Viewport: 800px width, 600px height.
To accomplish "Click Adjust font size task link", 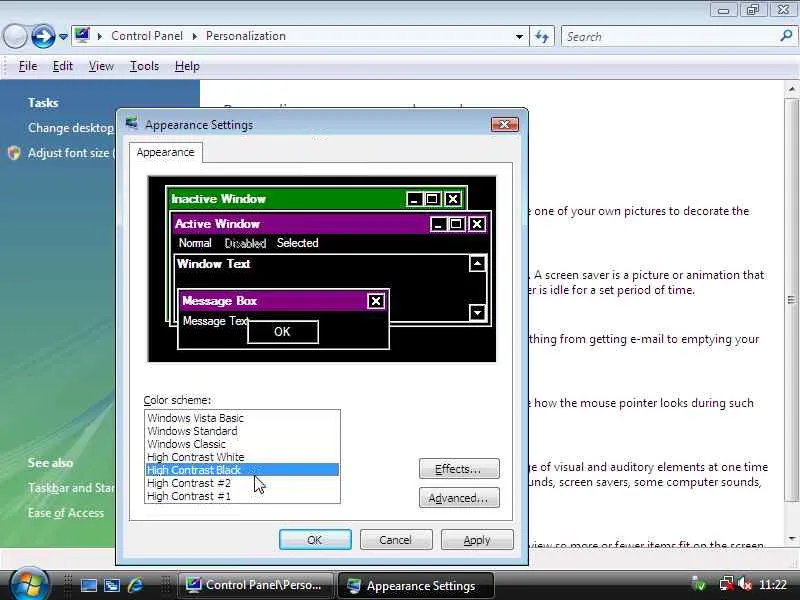I will (71, 153).
